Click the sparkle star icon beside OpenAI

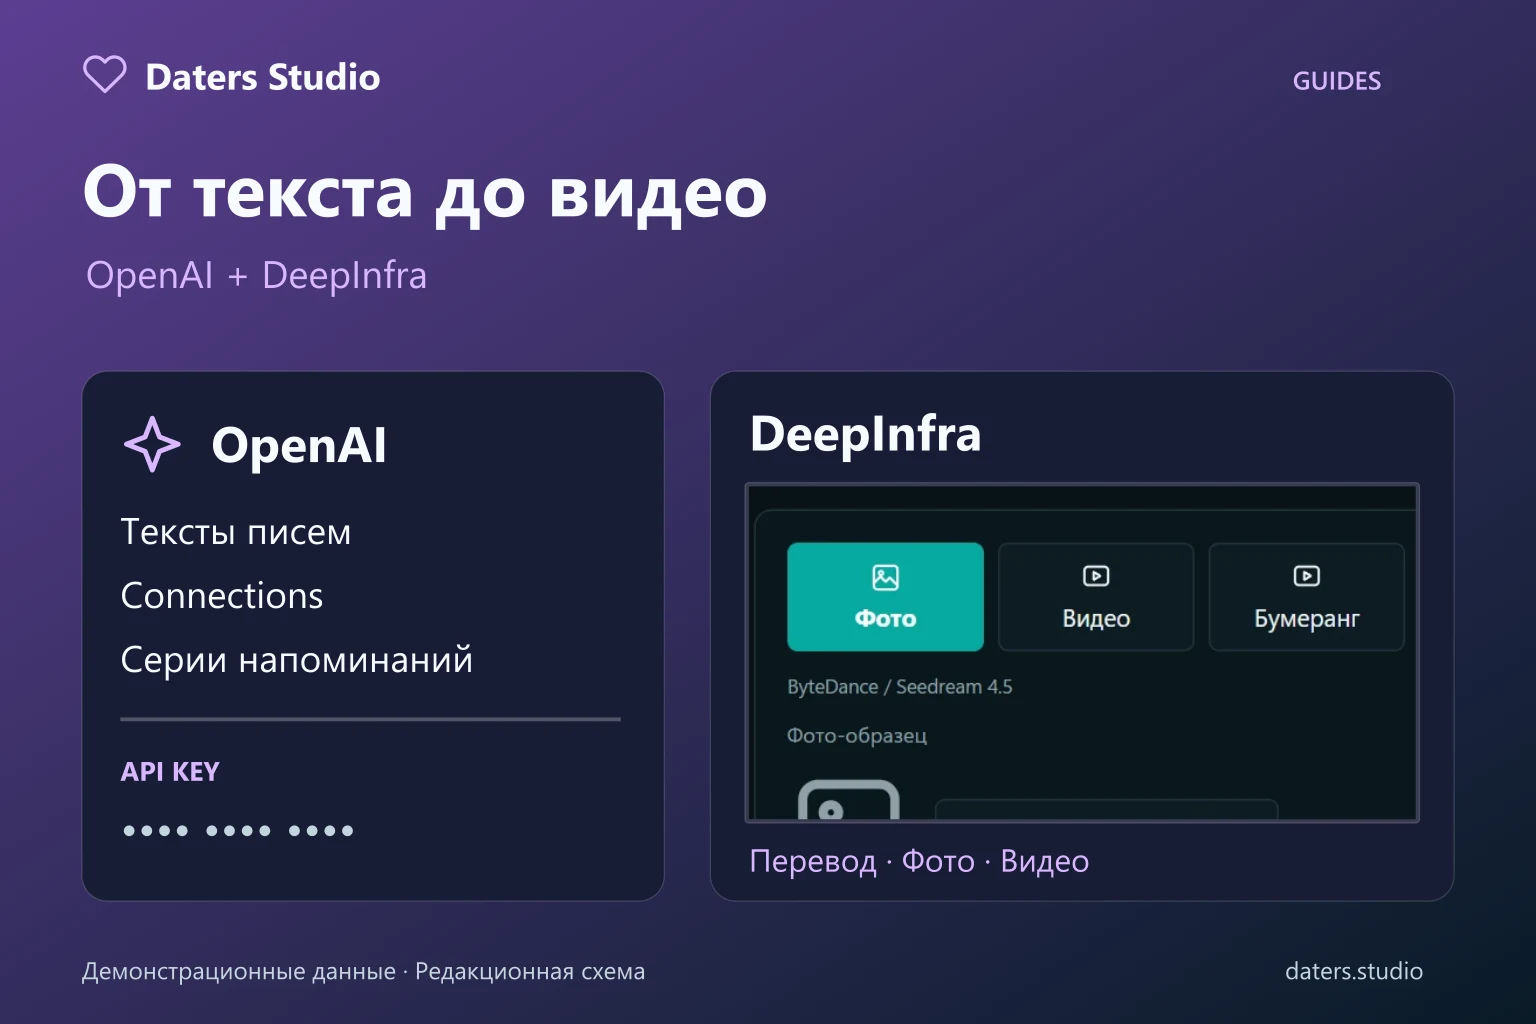(152, 444)
